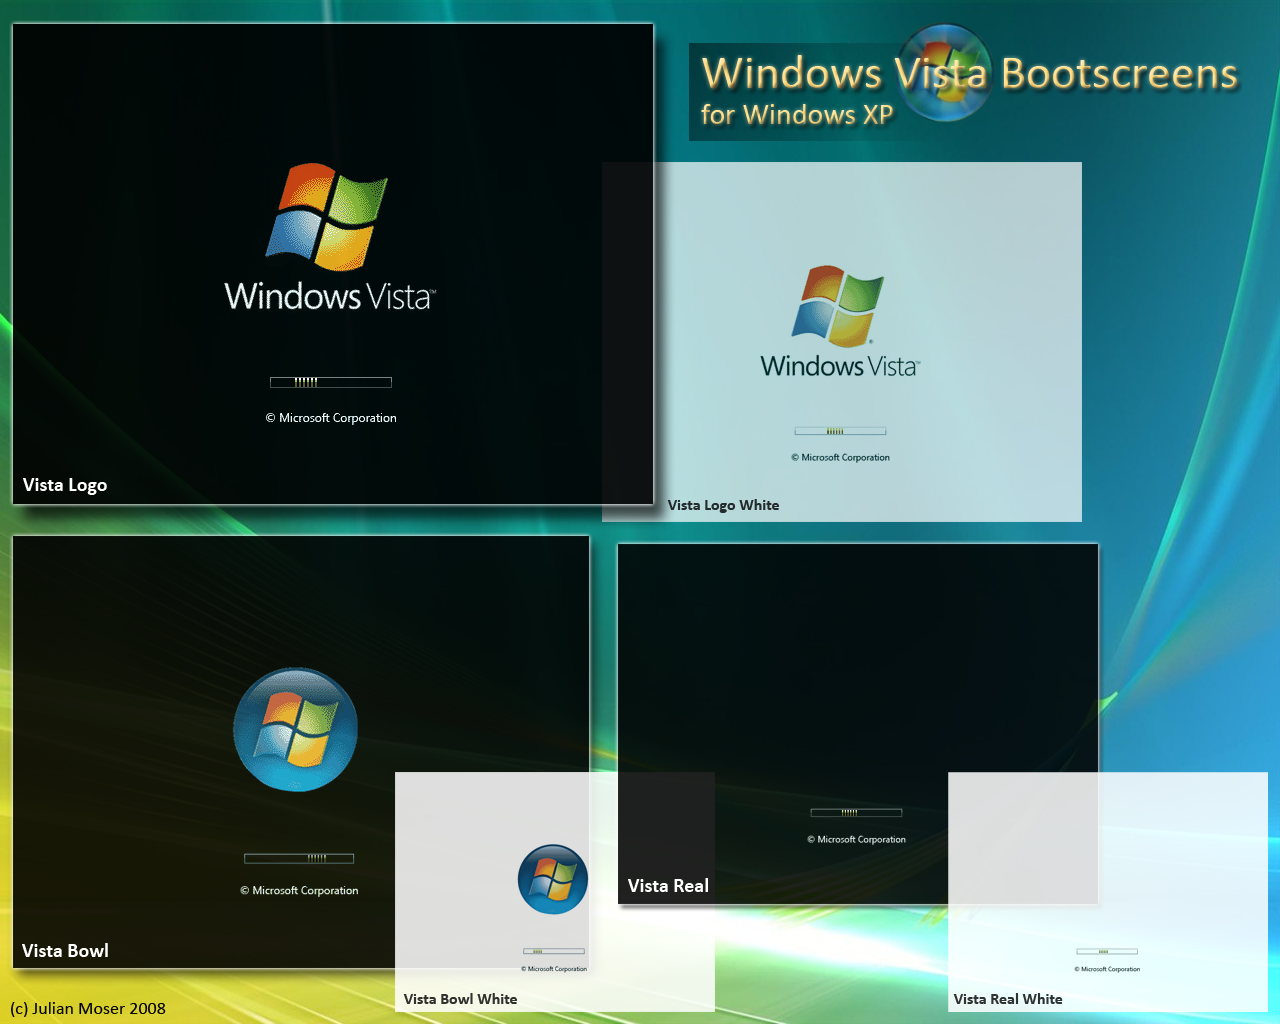Click the 'Windows Vista Bootscreens' title text

tap(969, 74)
